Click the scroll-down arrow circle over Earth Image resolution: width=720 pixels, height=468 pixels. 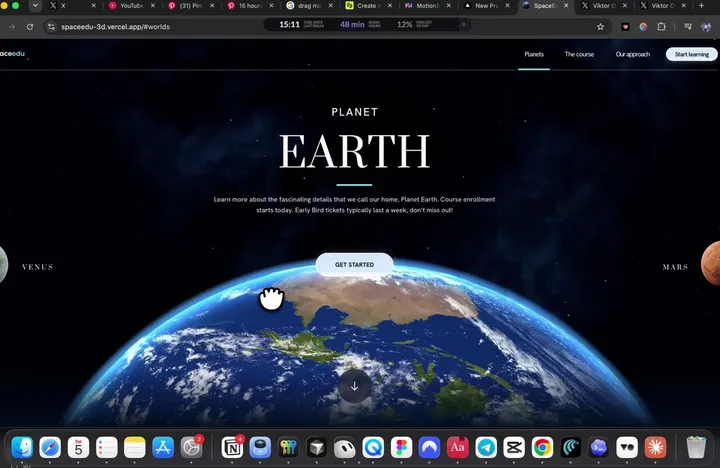coord(354,386)
